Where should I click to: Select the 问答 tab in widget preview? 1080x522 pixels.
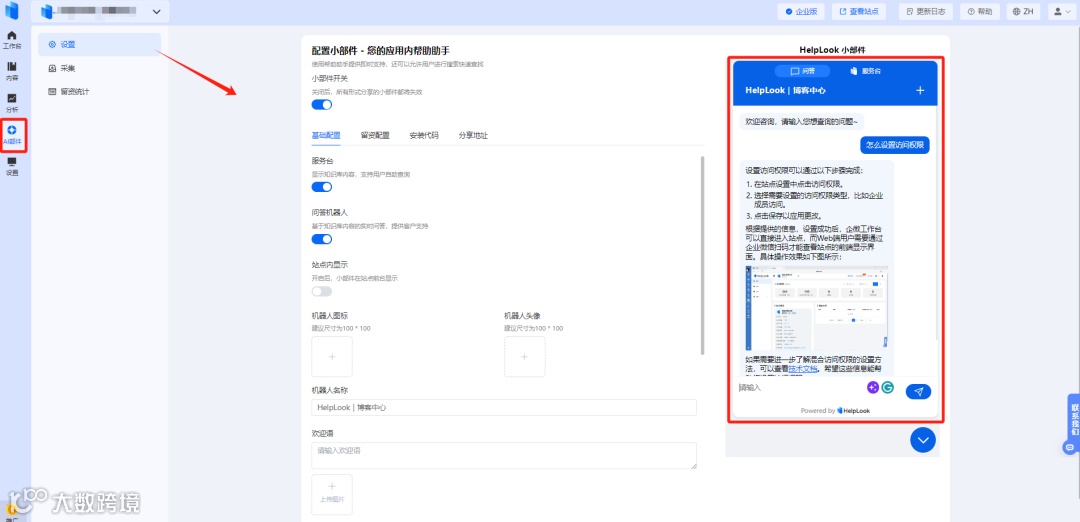802,70
